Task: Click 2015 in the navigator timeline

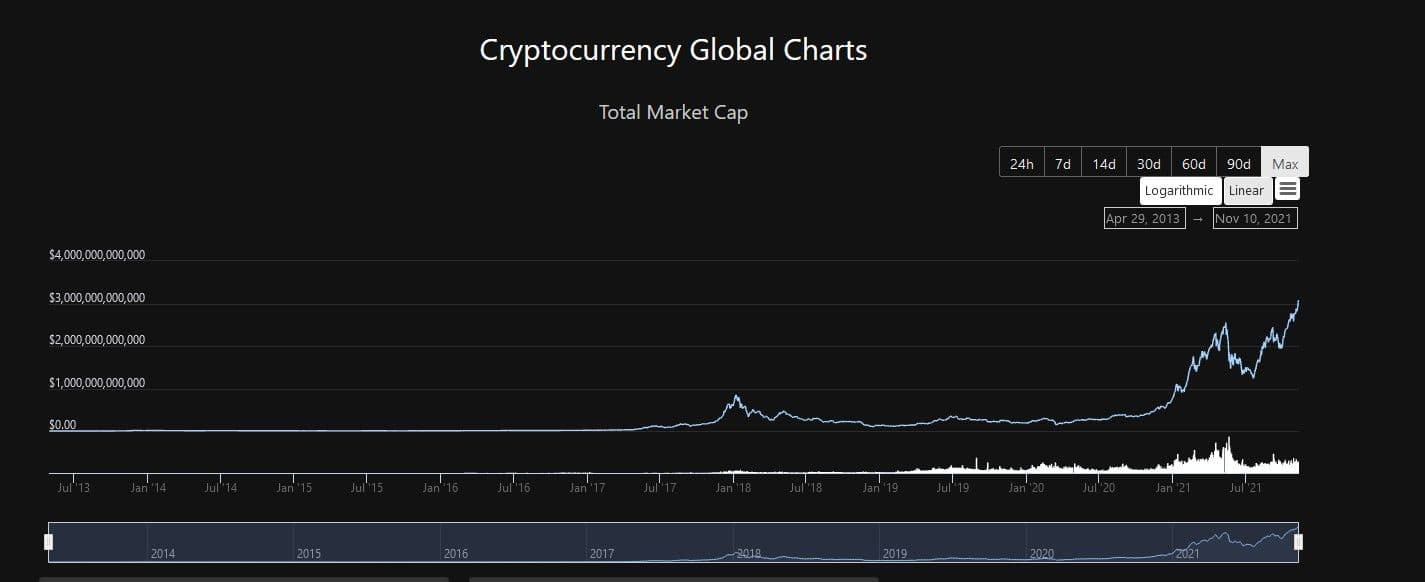Action: [309, 553]
